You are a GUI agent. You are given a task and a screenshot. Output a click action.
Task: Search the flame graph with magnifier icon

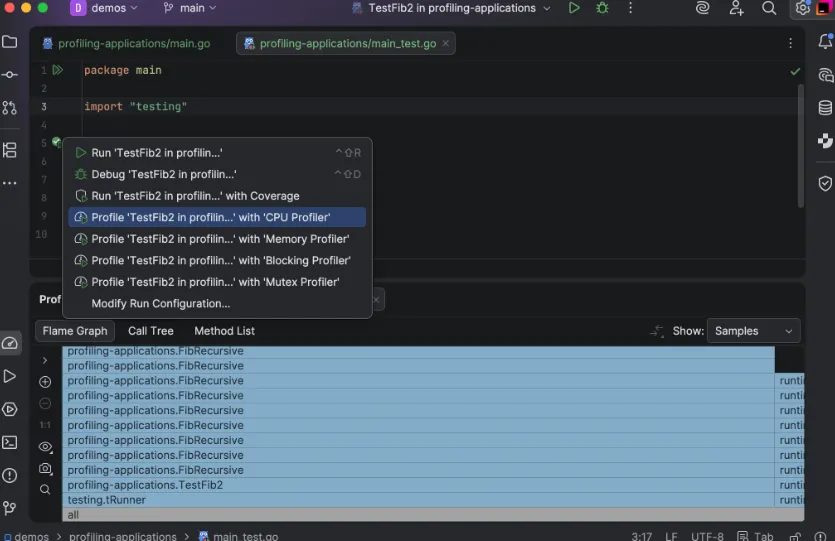click(x=45, y=490)
